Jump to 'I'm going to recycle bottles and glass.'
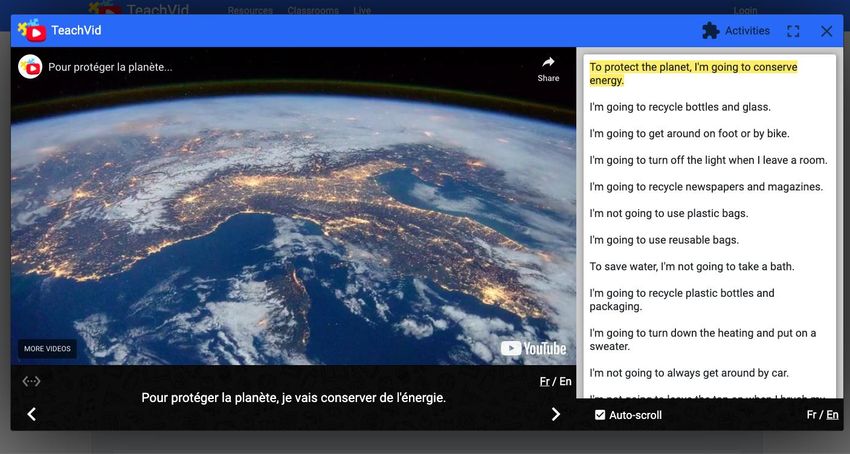The height and width of the screenshot is (454, 850). click(680, 107)
